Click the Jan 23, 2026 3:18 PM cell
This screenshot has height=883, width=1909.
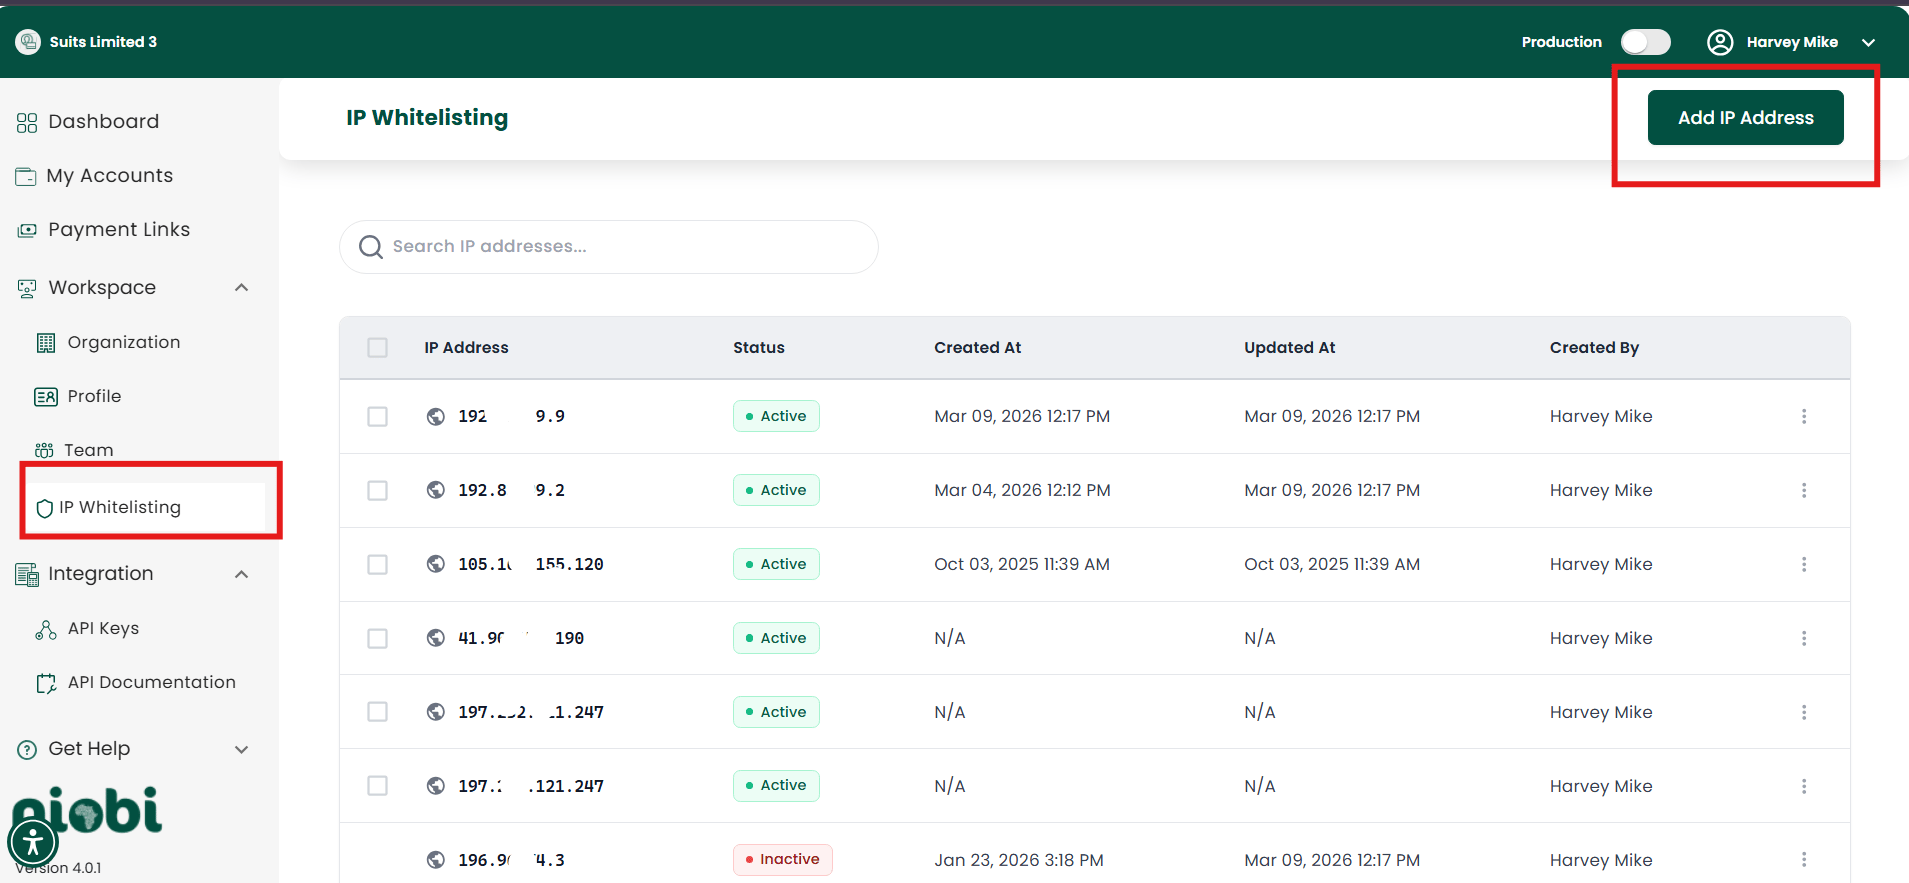click(x=1019, y=860)
